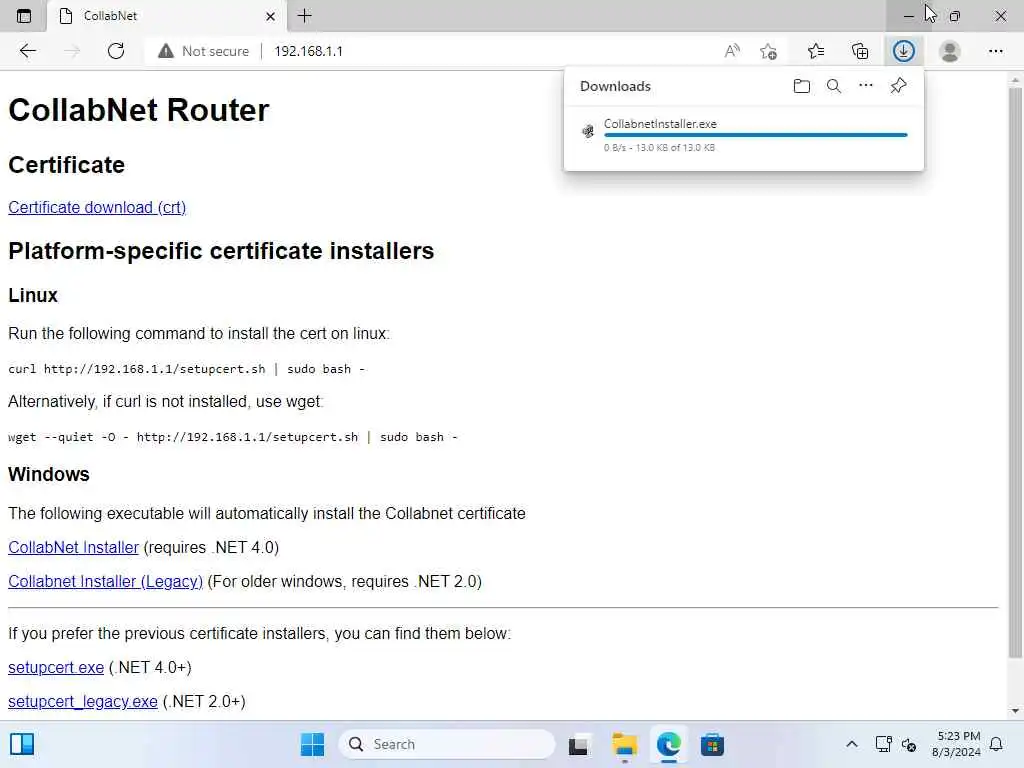The width and height of the screenshot is (1024, 768).
Task: Open notifications bell icon
Action: click(x=997, y=744)
